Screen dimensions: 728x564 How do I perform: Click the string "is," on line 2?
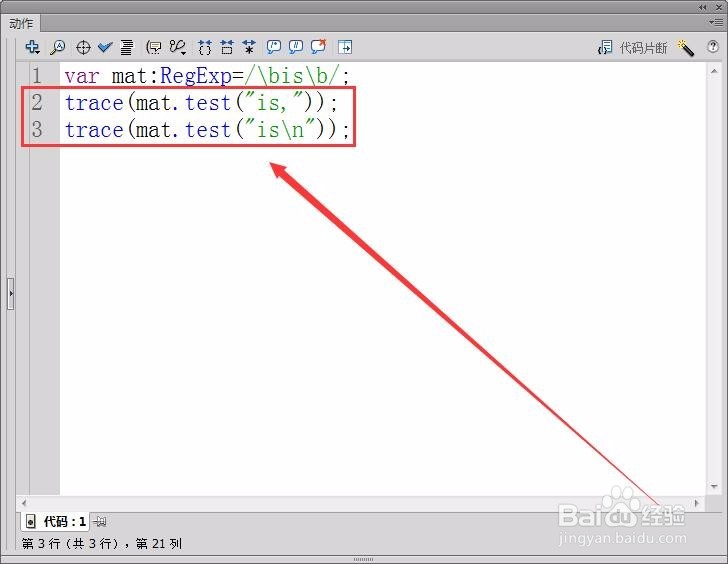276,103
